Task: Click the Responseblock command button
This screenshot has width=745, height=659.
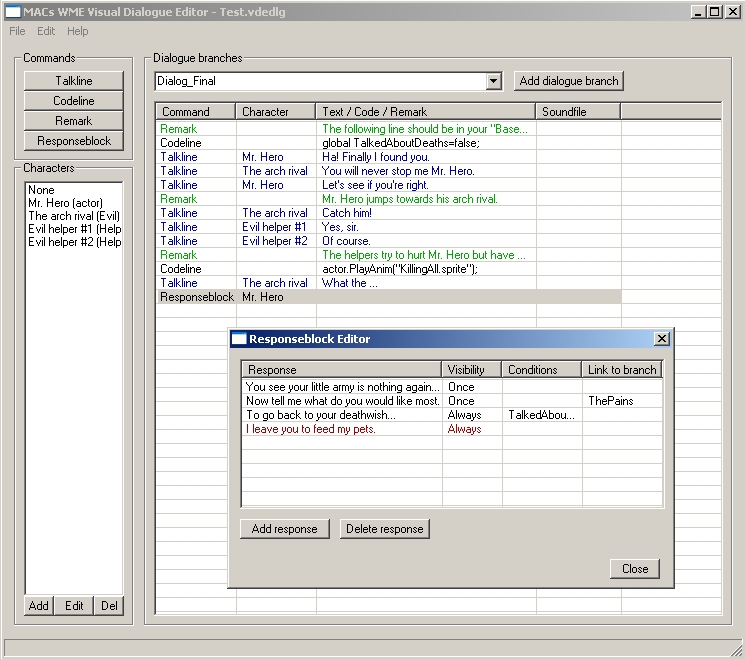Action: click(74, 141)
